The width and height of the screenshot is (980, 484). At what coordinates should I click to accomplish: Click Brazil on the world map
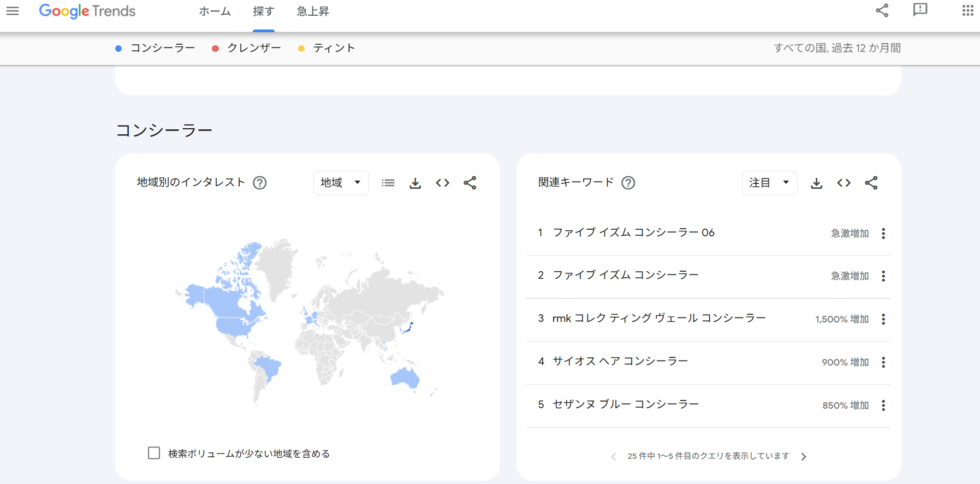pyautogui.click(x=269, y=366)
